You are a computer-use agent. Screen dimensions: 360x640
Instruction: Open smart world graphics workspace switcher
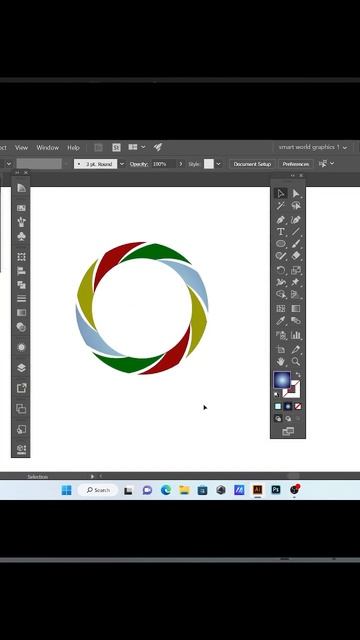click(x=313, y=147)
